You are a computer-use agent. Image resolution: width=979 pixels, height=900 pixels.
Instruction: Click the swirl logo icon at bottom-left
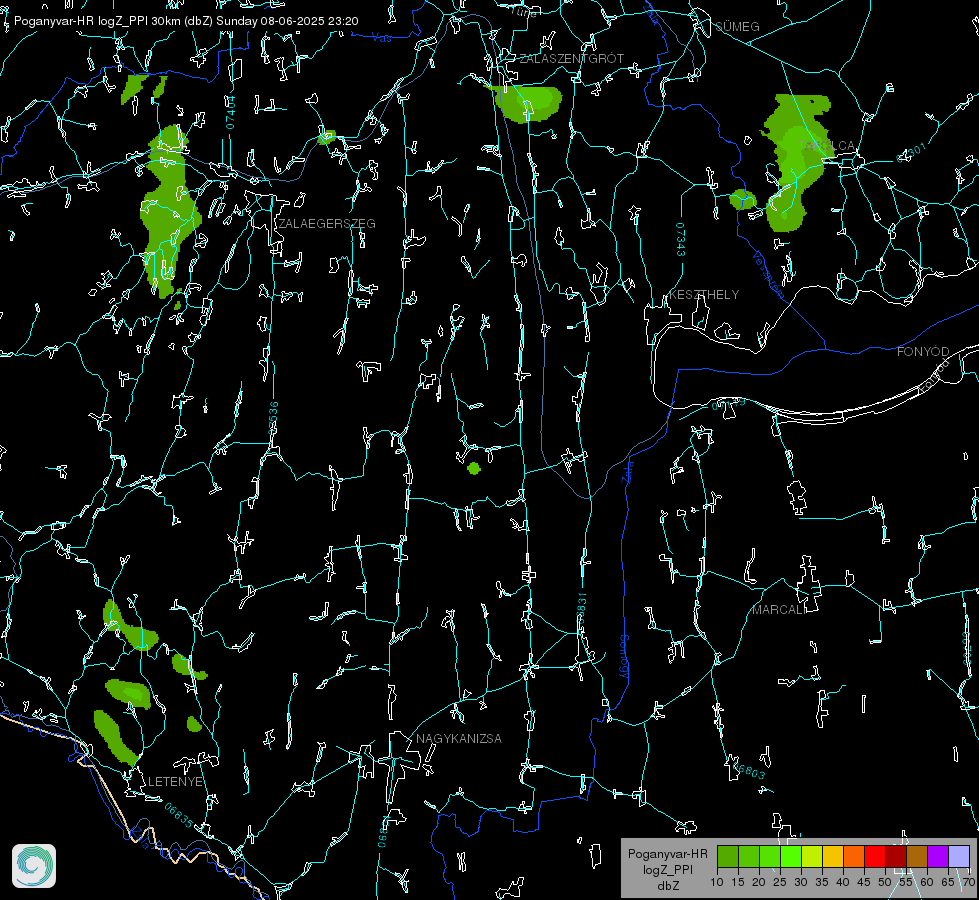[34, 866]
